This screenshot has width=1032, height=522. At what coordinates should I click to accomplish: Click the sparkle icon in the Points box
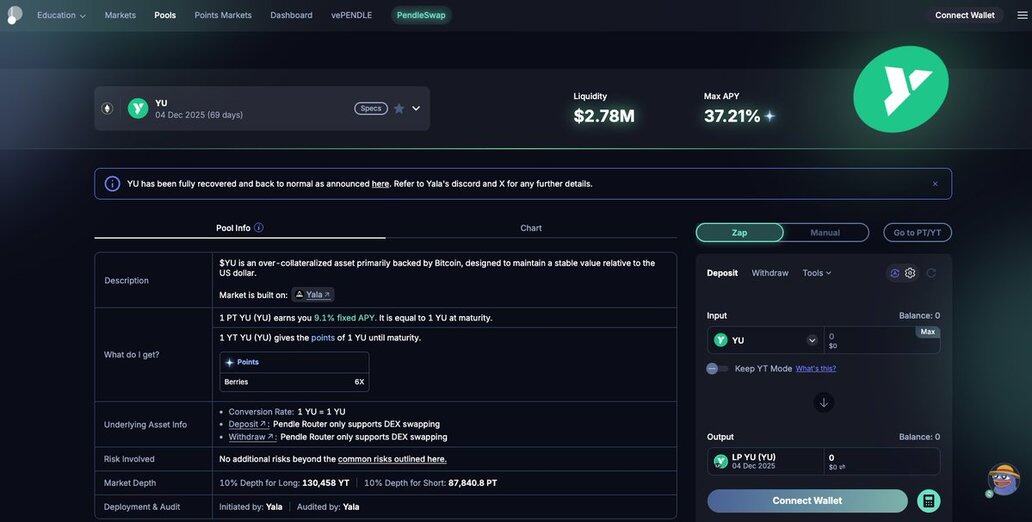tap(229, 363)
